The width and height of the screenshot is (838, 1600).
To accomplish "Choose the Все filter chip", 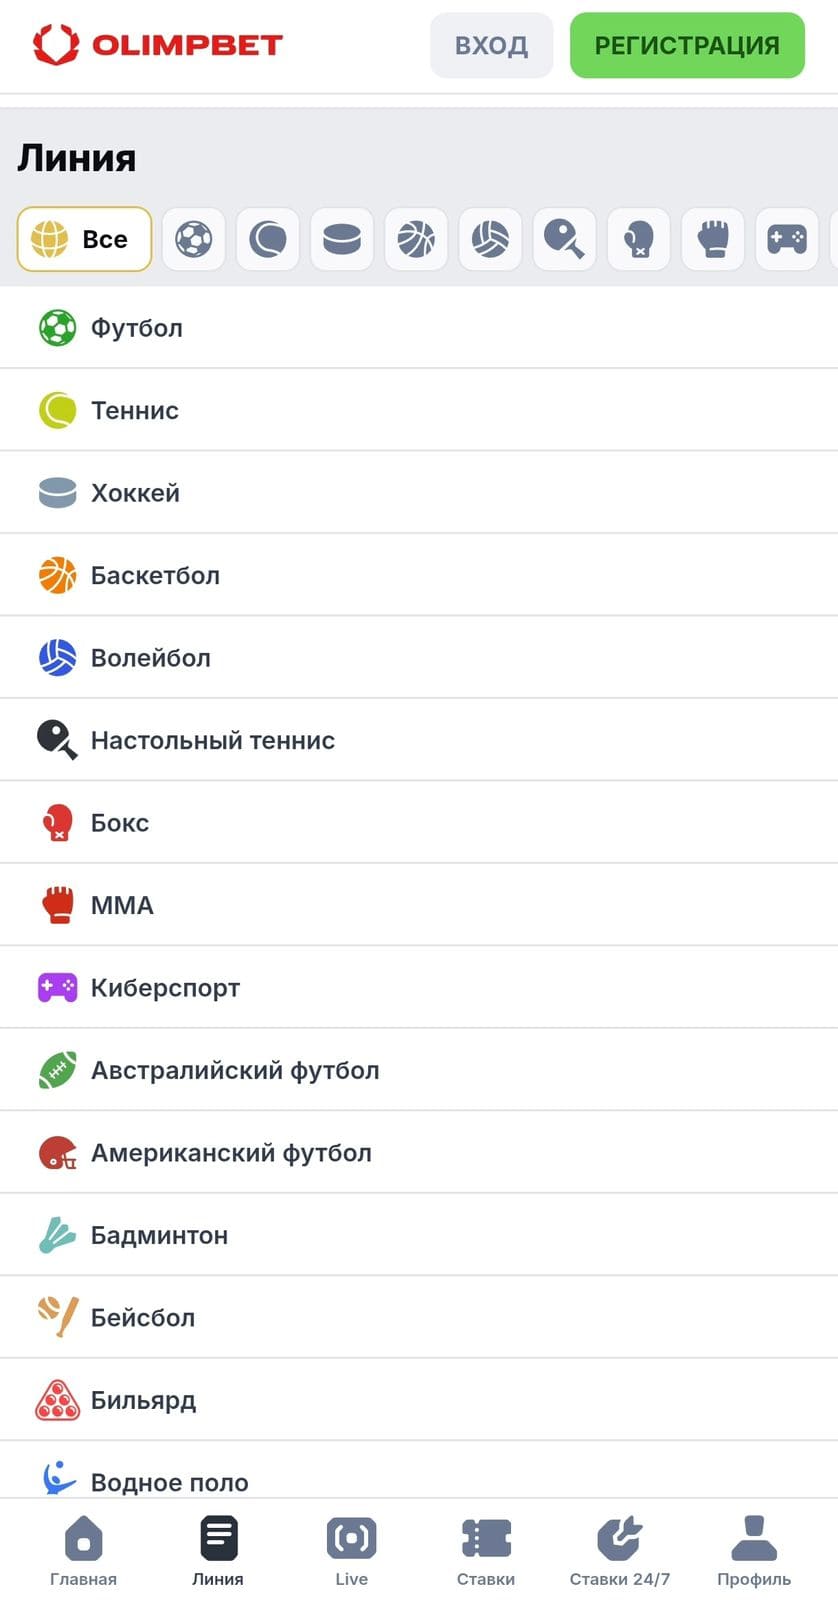I will 84,239.
